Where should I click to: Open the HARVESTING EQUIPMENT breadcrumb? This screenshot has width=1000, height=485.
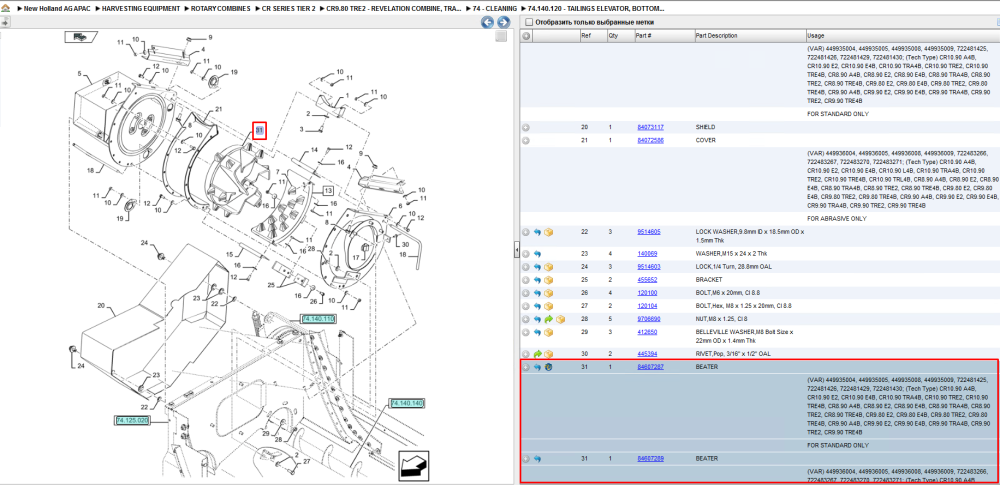click(x=141, y=10)
